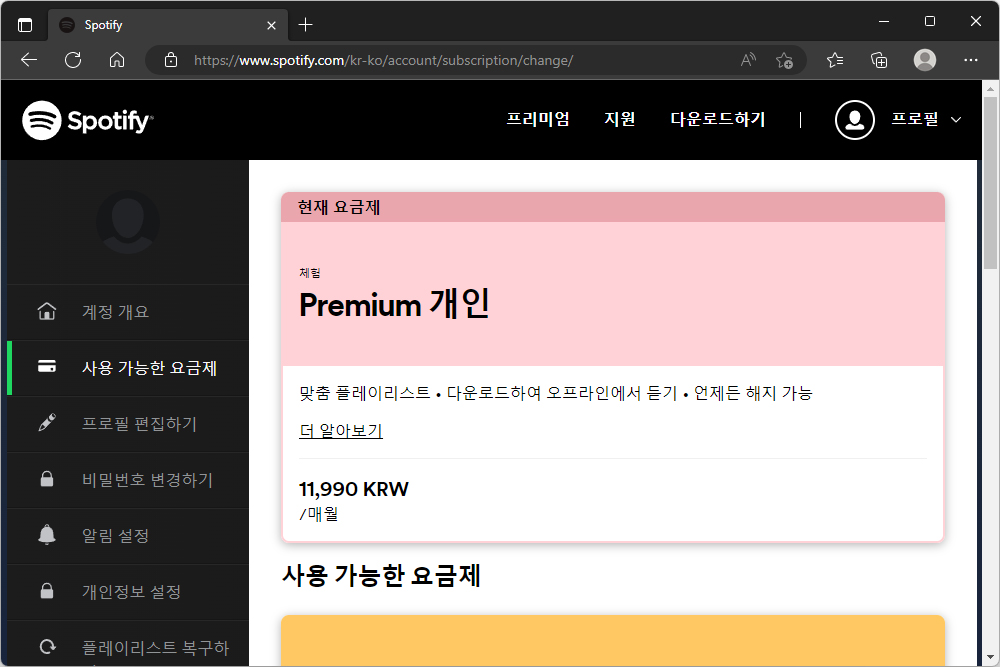Go to 계정 개요 in the sidebar
The height and width of the screenshot is (667, 1000).
tap(115, 312)
